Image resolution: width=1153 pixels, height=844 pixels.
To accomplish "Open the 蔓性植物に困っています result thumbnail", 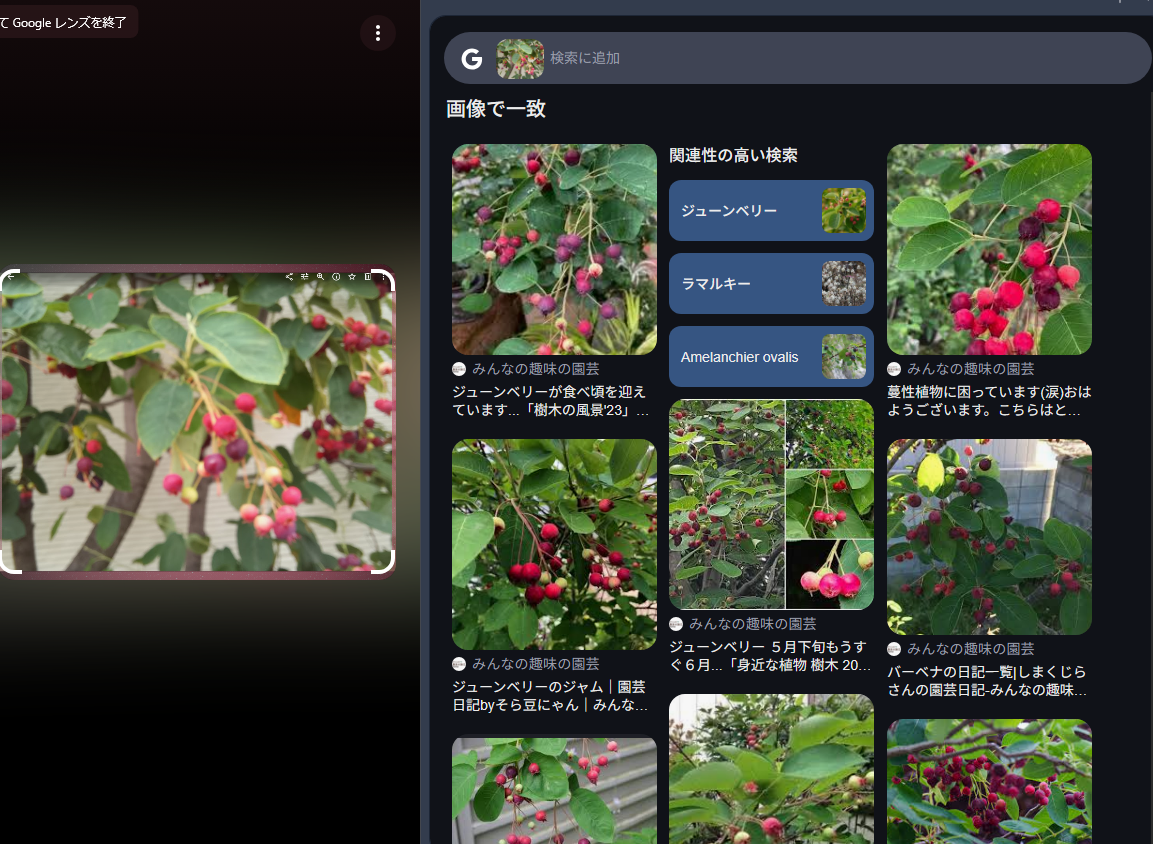I will (989, 249).
